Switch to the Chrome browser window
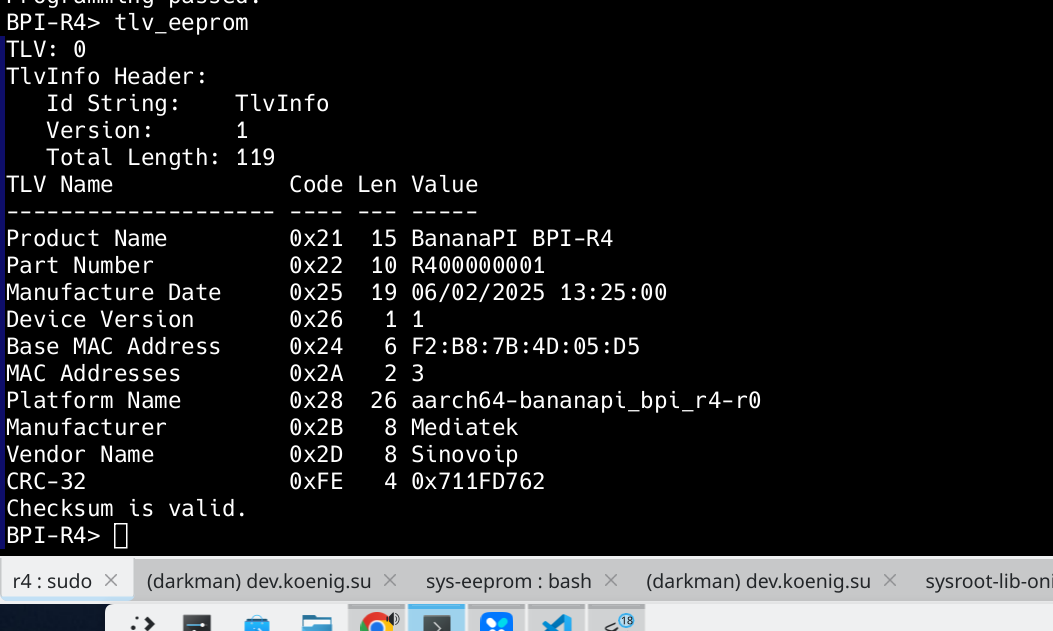Image resolution: width=1053 pixels, height=631 pixels. [377, 620]
